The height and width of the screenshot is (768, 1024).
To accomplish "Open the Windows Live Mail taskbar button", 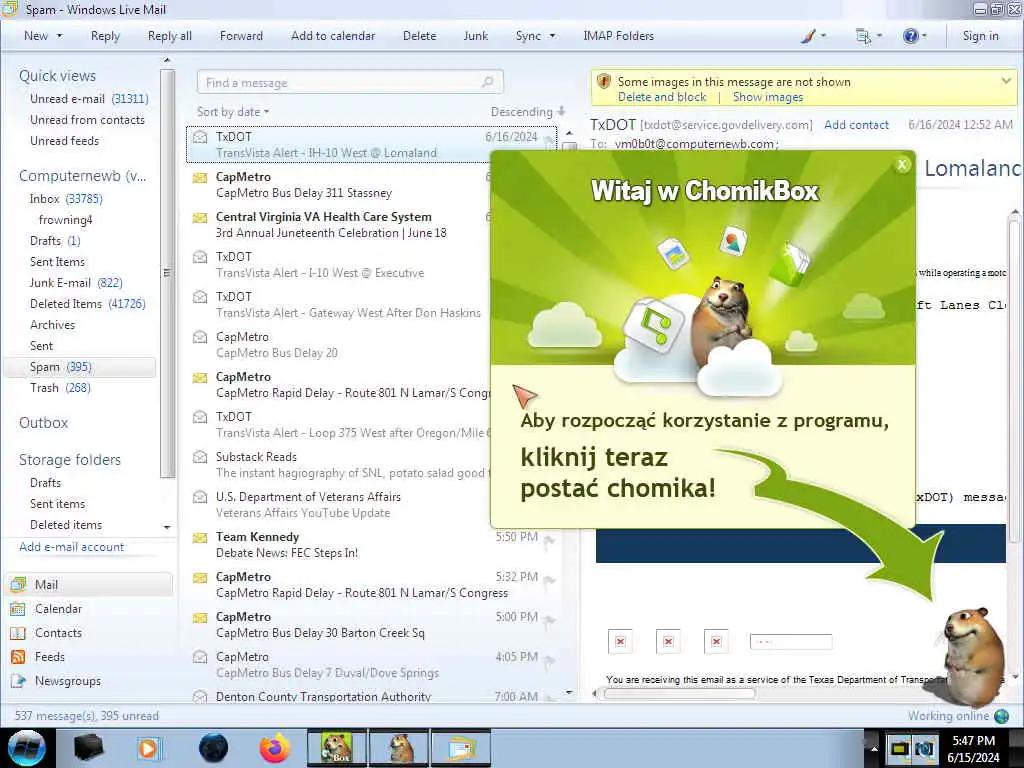I will click(x=460, y=748).
